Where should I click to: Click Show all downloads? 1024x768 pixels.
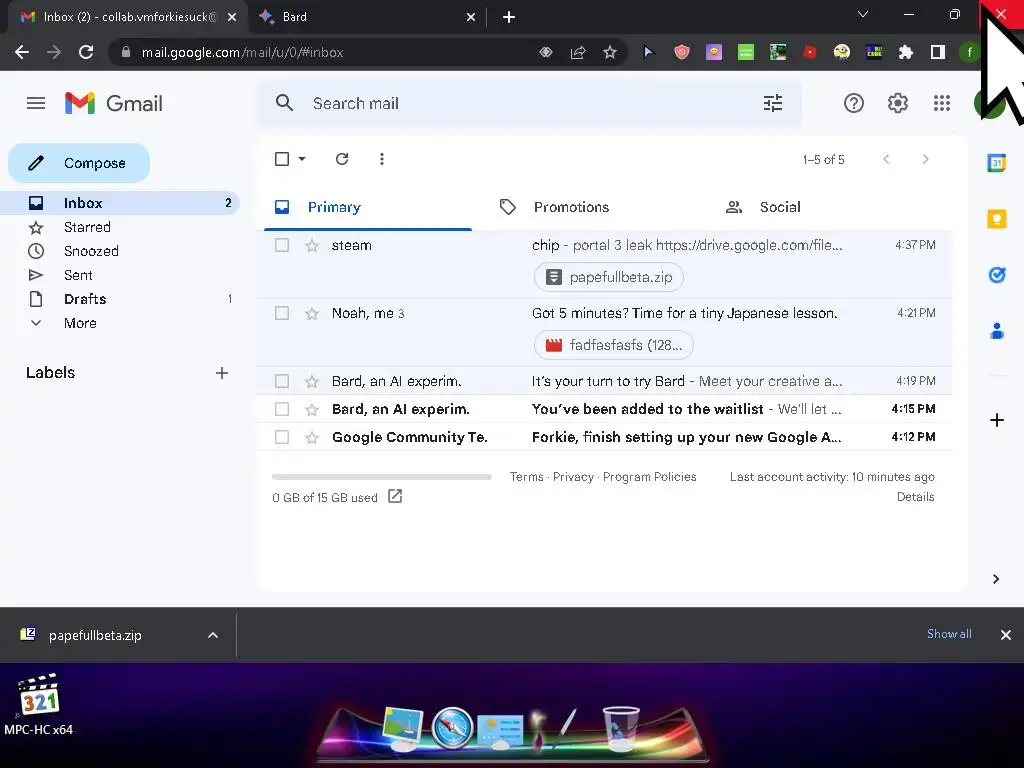click(x=949, y=633)
